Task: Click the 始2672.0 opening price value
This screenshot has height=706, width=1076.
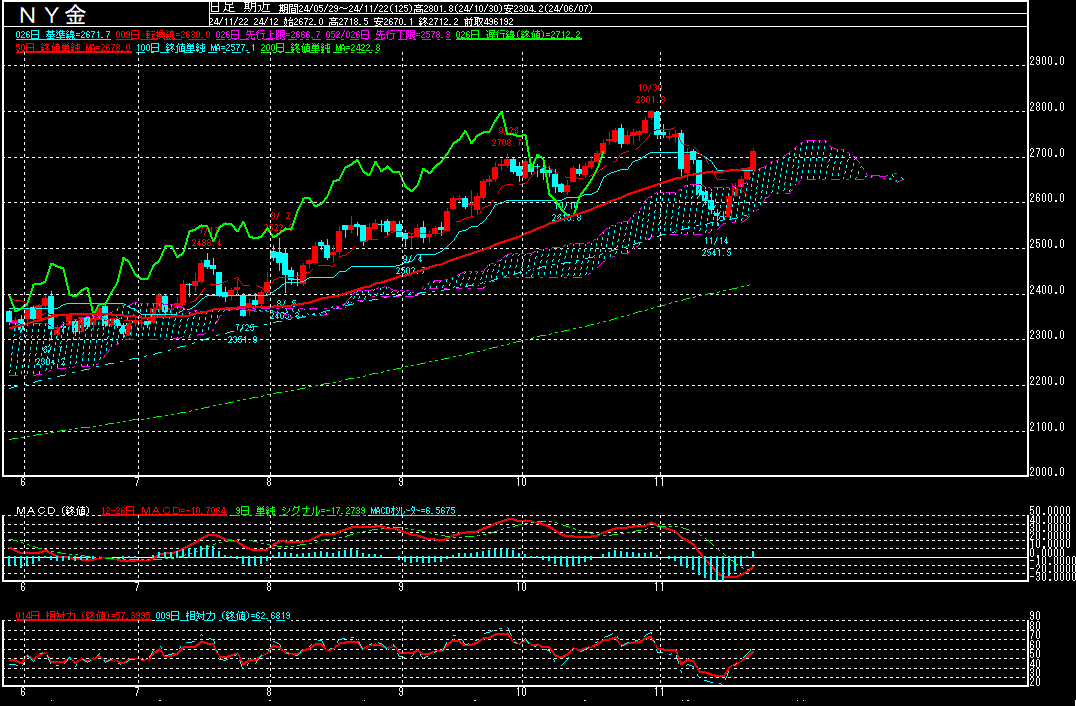Action: 303,22
